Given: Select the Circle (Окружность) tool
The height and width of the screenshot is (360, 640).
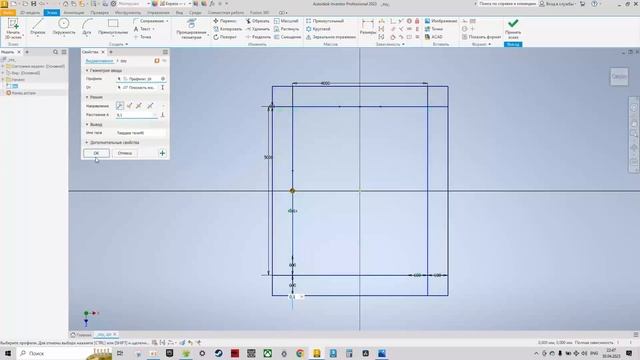Looking at the screenshot, I should coord(64,27).
